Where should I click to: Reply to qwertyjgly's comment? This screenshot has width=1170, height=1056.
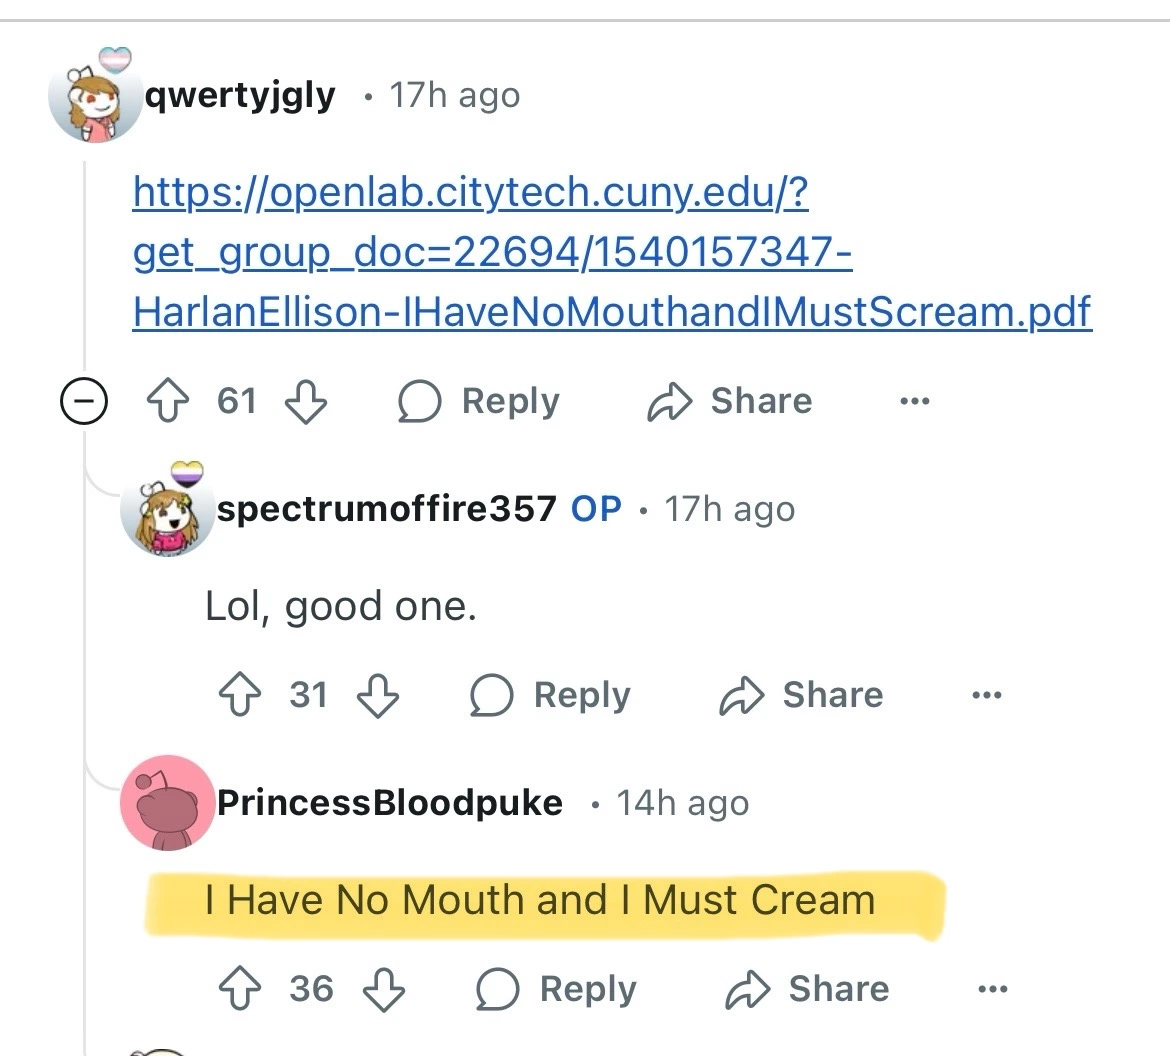coord(479,402)
